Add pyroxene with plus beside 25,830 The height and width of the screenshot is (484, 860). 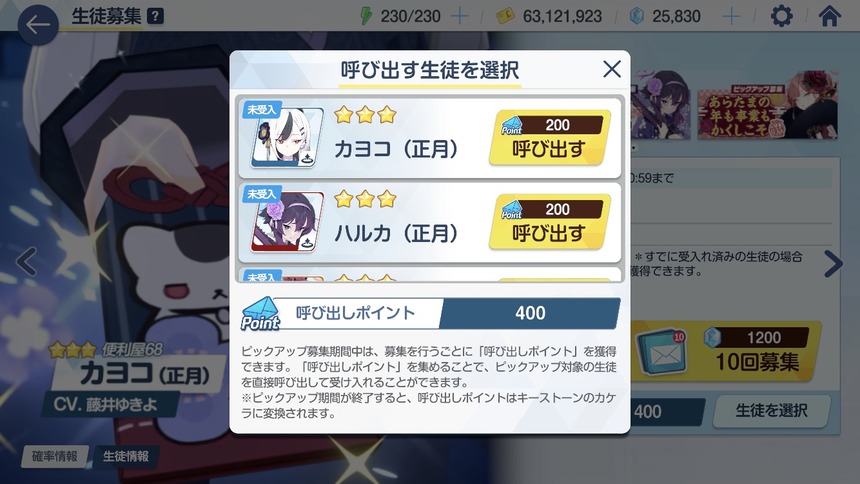(731, 16)
